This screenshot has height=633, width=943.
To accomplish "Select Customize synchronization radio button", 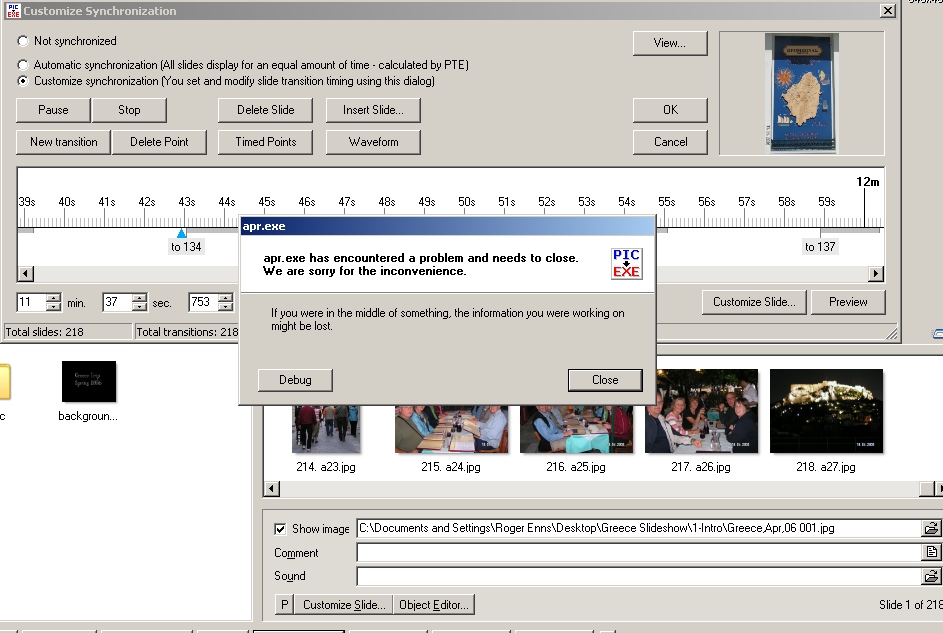I will click(23, 81).
